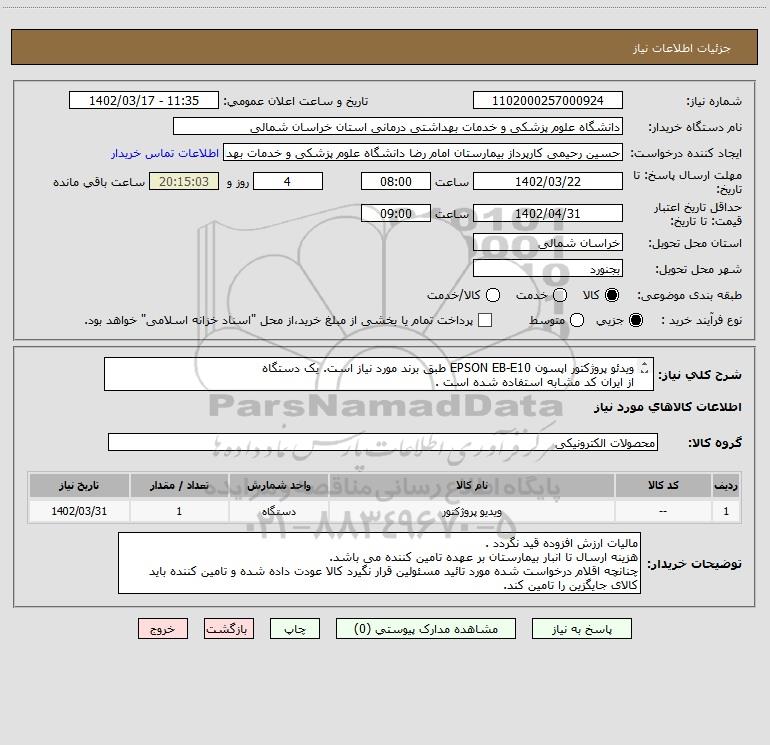Click the چاپ print button
The height and width of the screenshot is (745, 770).
295,629
